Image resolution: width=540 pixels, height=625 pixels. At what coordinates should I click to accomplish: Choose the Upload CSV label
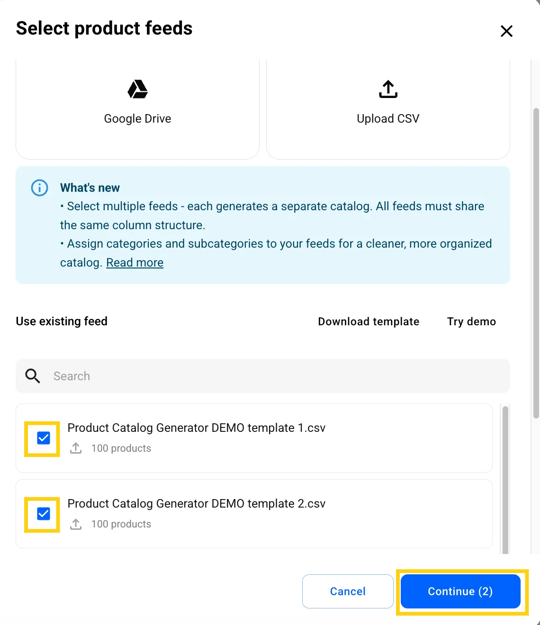pyautogui.click(x=388, y=118)
